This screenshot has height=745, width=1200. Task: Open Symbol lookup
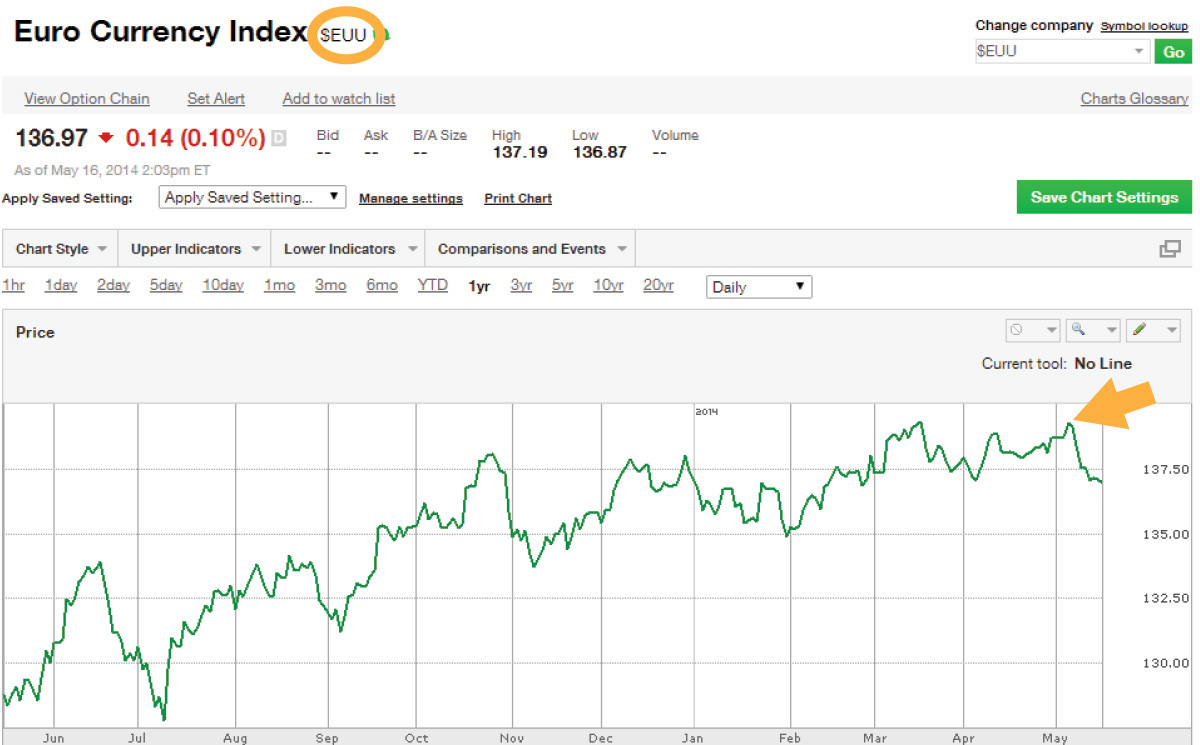point(1143,25)
